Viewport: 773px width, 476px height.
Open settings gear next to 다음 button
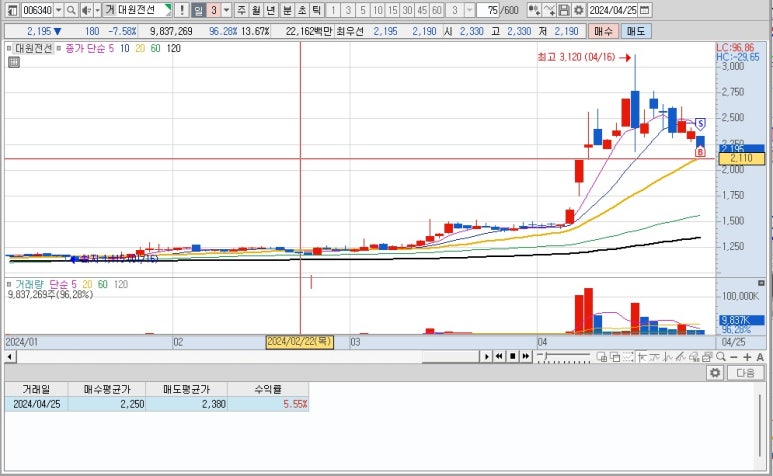715,373
